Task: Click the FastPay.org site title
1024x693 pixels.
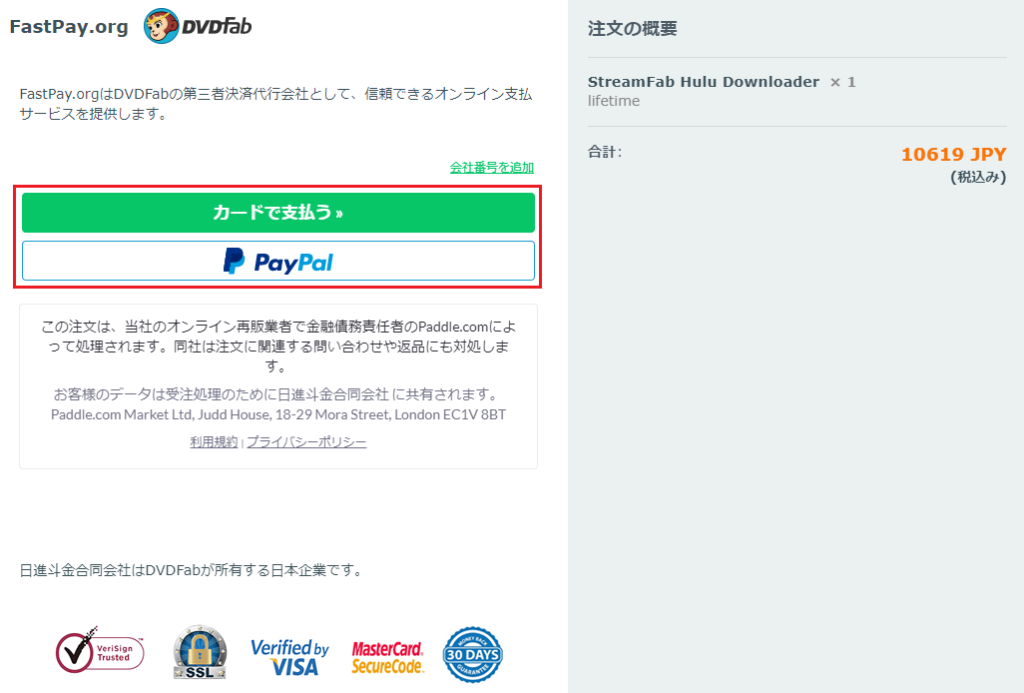Action: point(69,27)
